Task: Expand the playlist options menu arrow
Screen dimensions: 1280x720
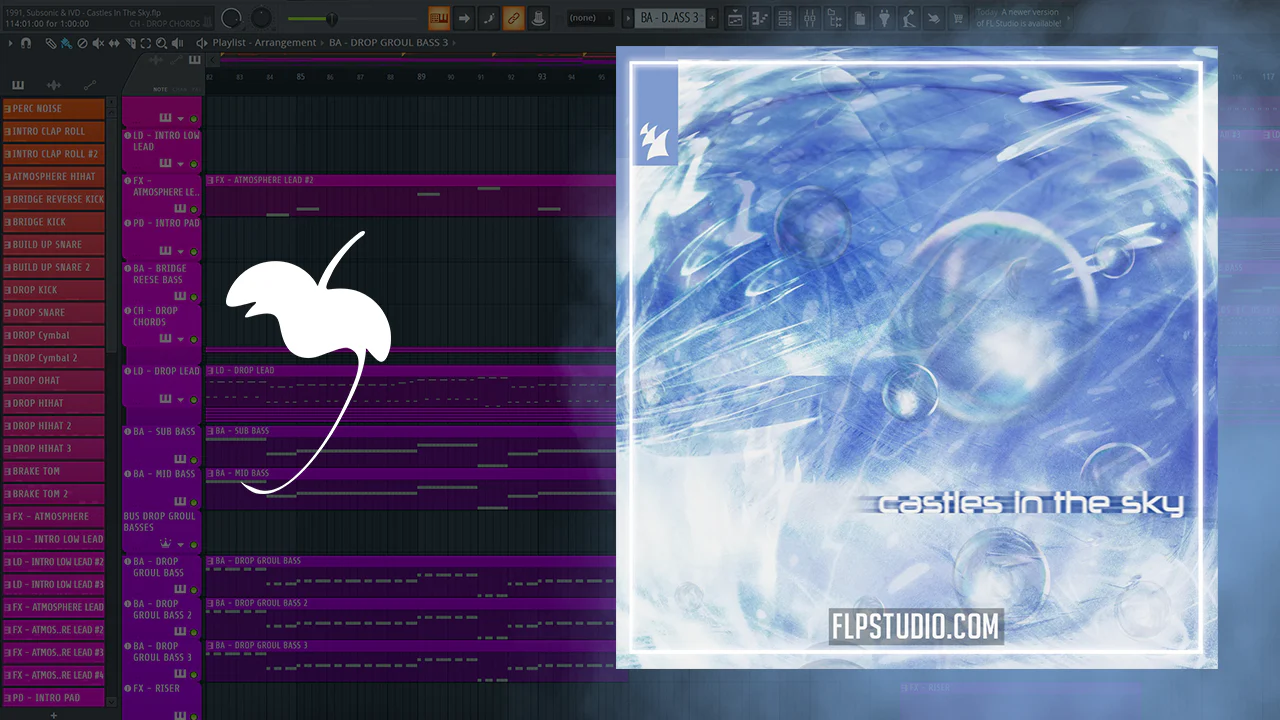Action: [x=10, y=43]
